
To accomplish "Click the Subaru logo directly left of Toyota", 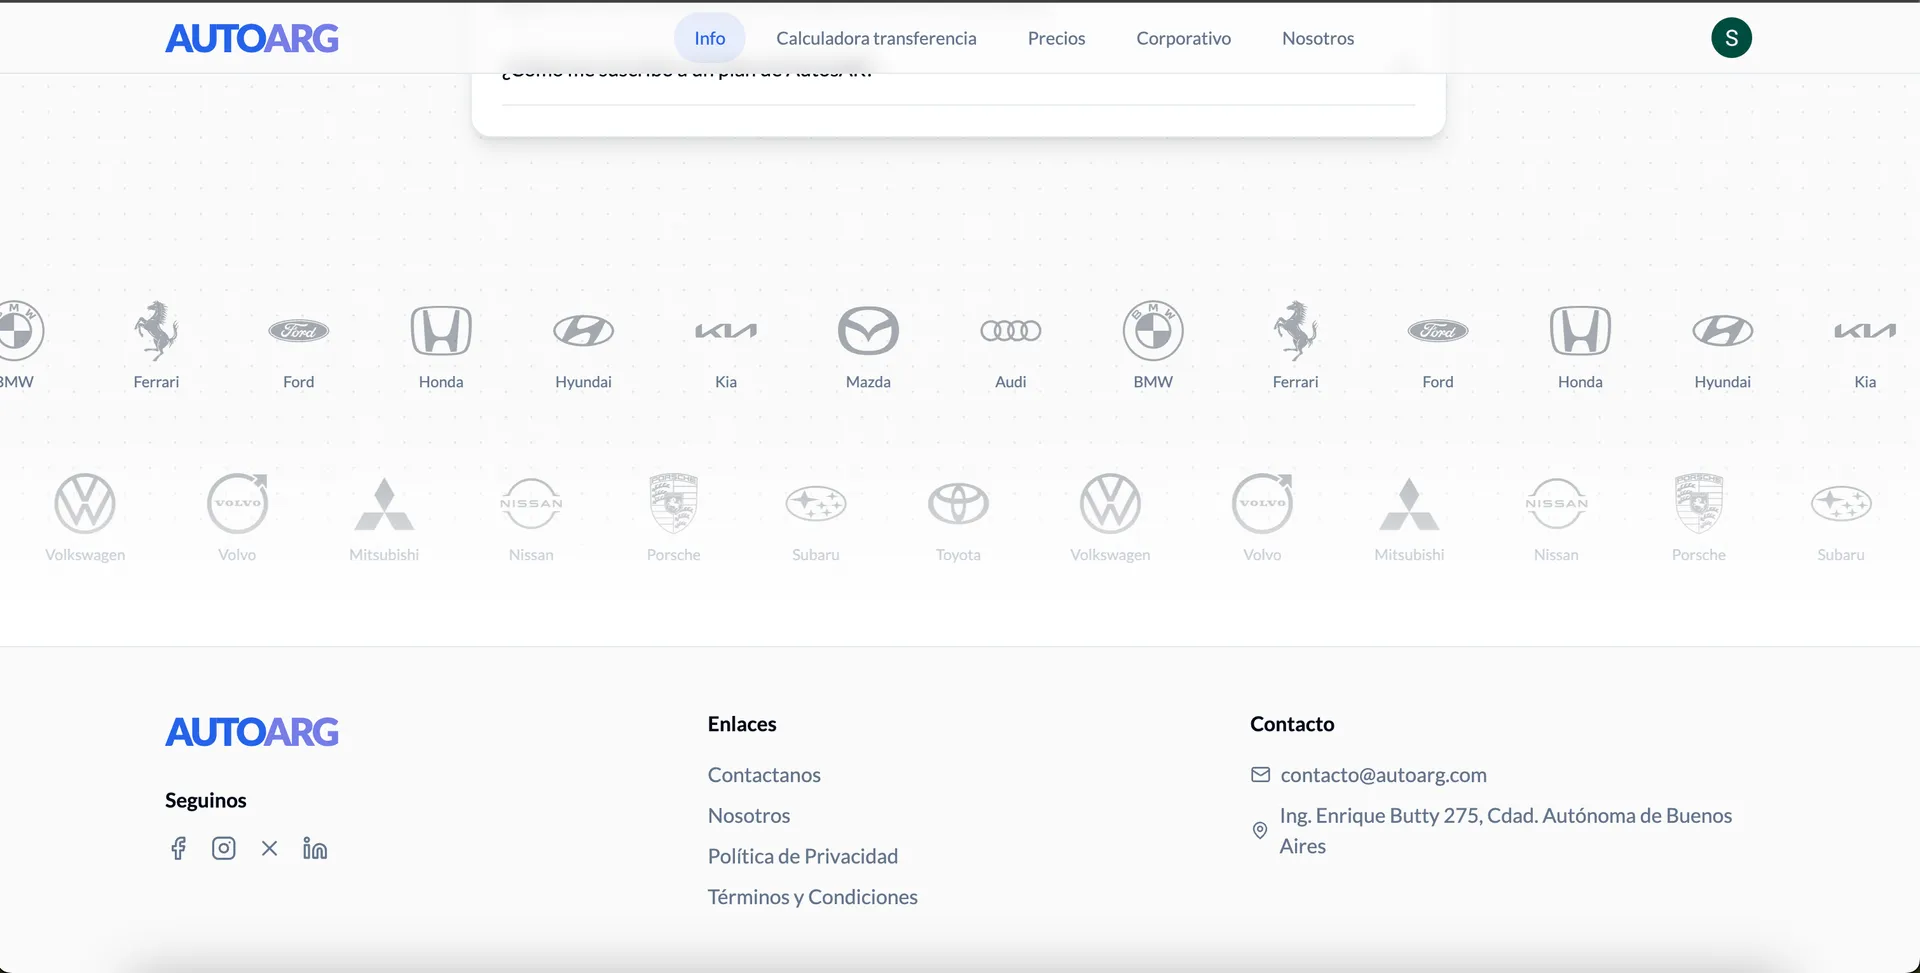I will [x=816, y=503].
